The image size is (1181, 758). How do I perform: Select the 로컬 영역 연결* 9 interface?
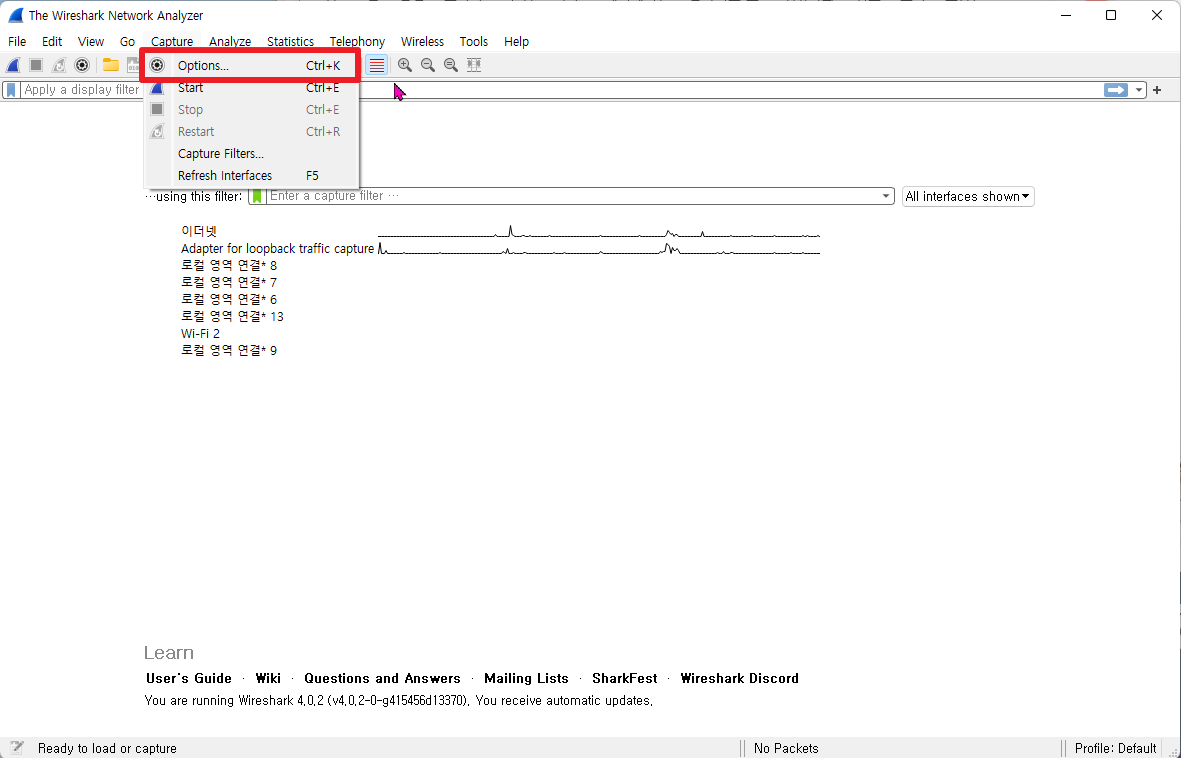click(x=229, y=350)
